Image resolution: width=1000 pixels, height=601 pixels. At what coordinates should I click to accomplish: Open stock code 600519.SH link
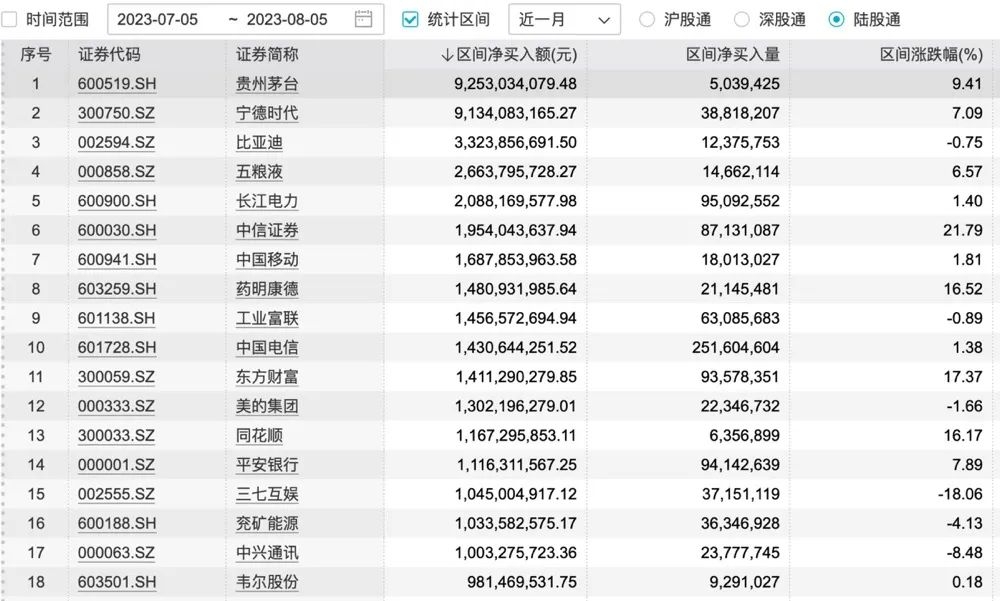pyautogui.click(x=117, y=84)
